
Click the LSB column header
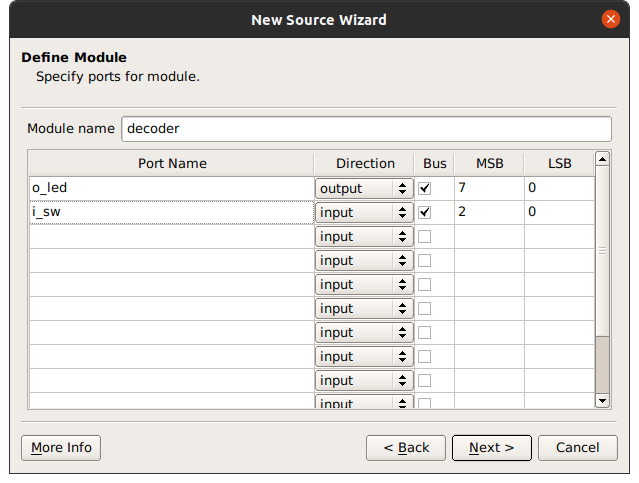(559, 163)
